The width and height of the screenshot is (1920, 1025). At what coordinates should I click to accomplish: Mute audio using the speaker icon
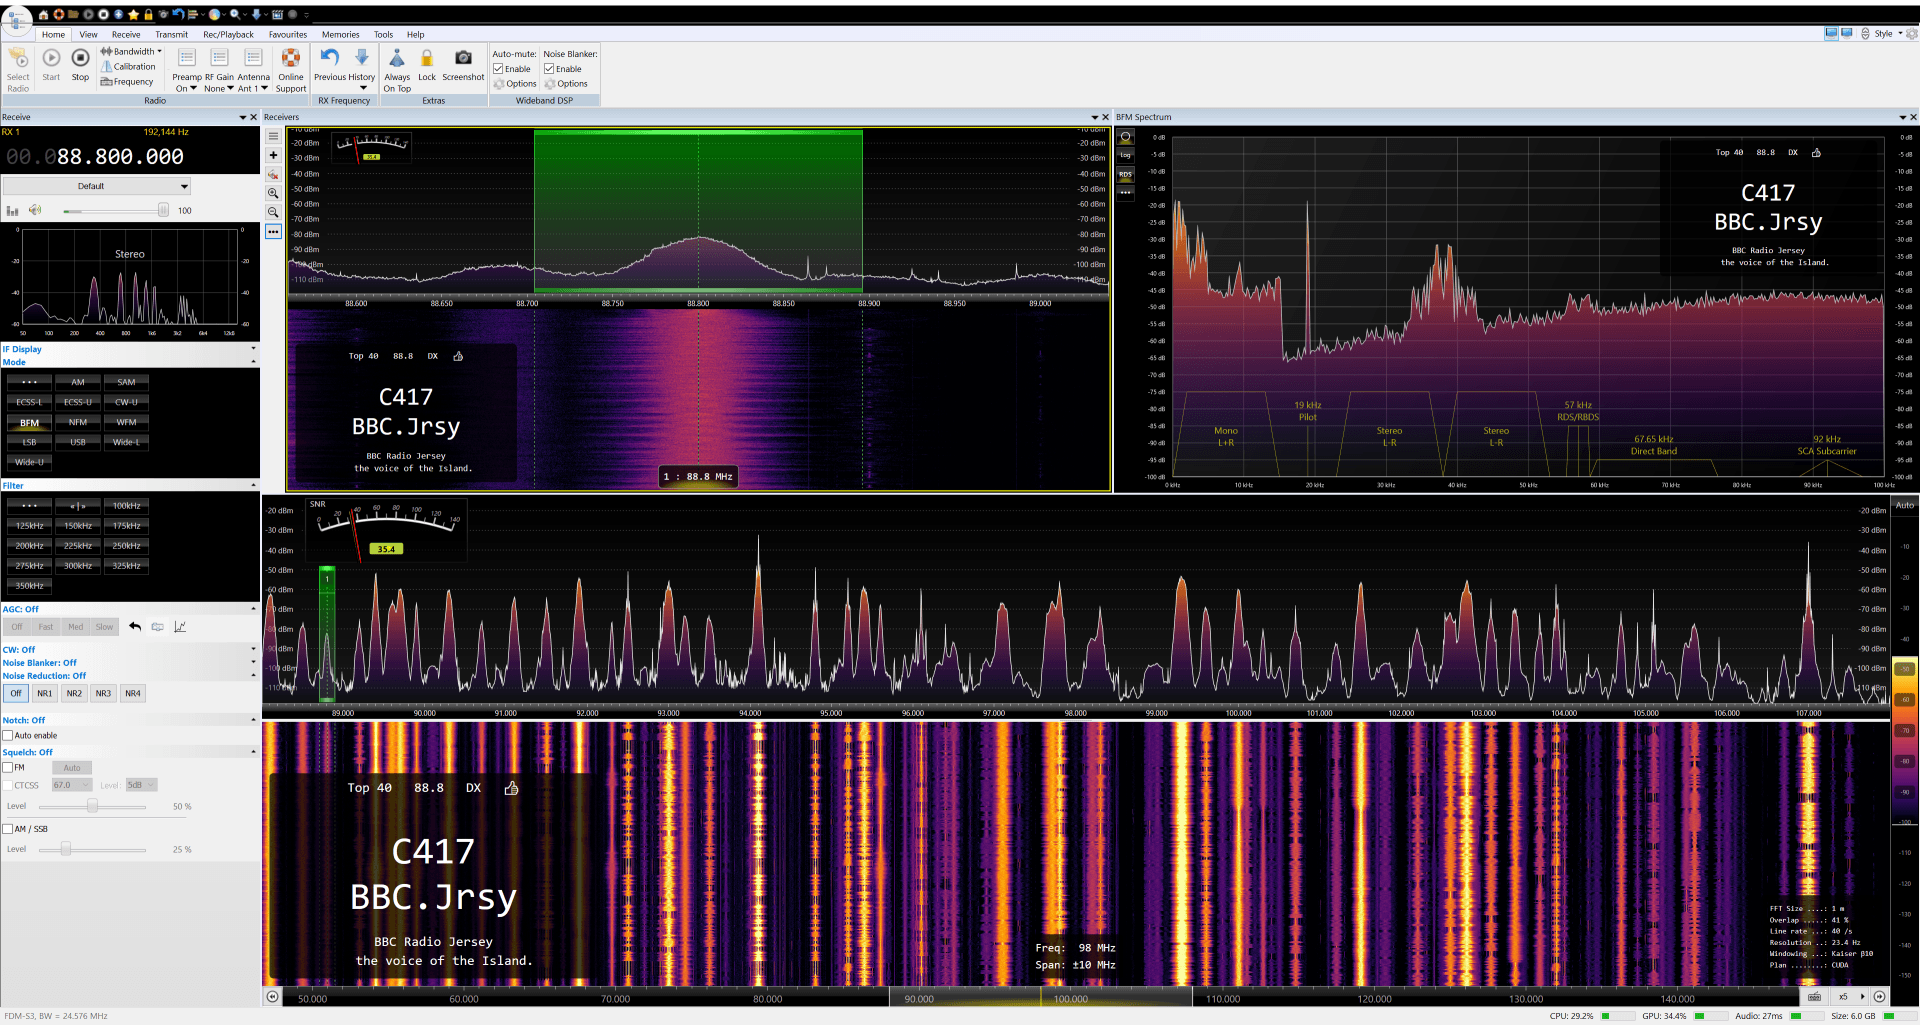pyautogui.click(x=35, y=210)
